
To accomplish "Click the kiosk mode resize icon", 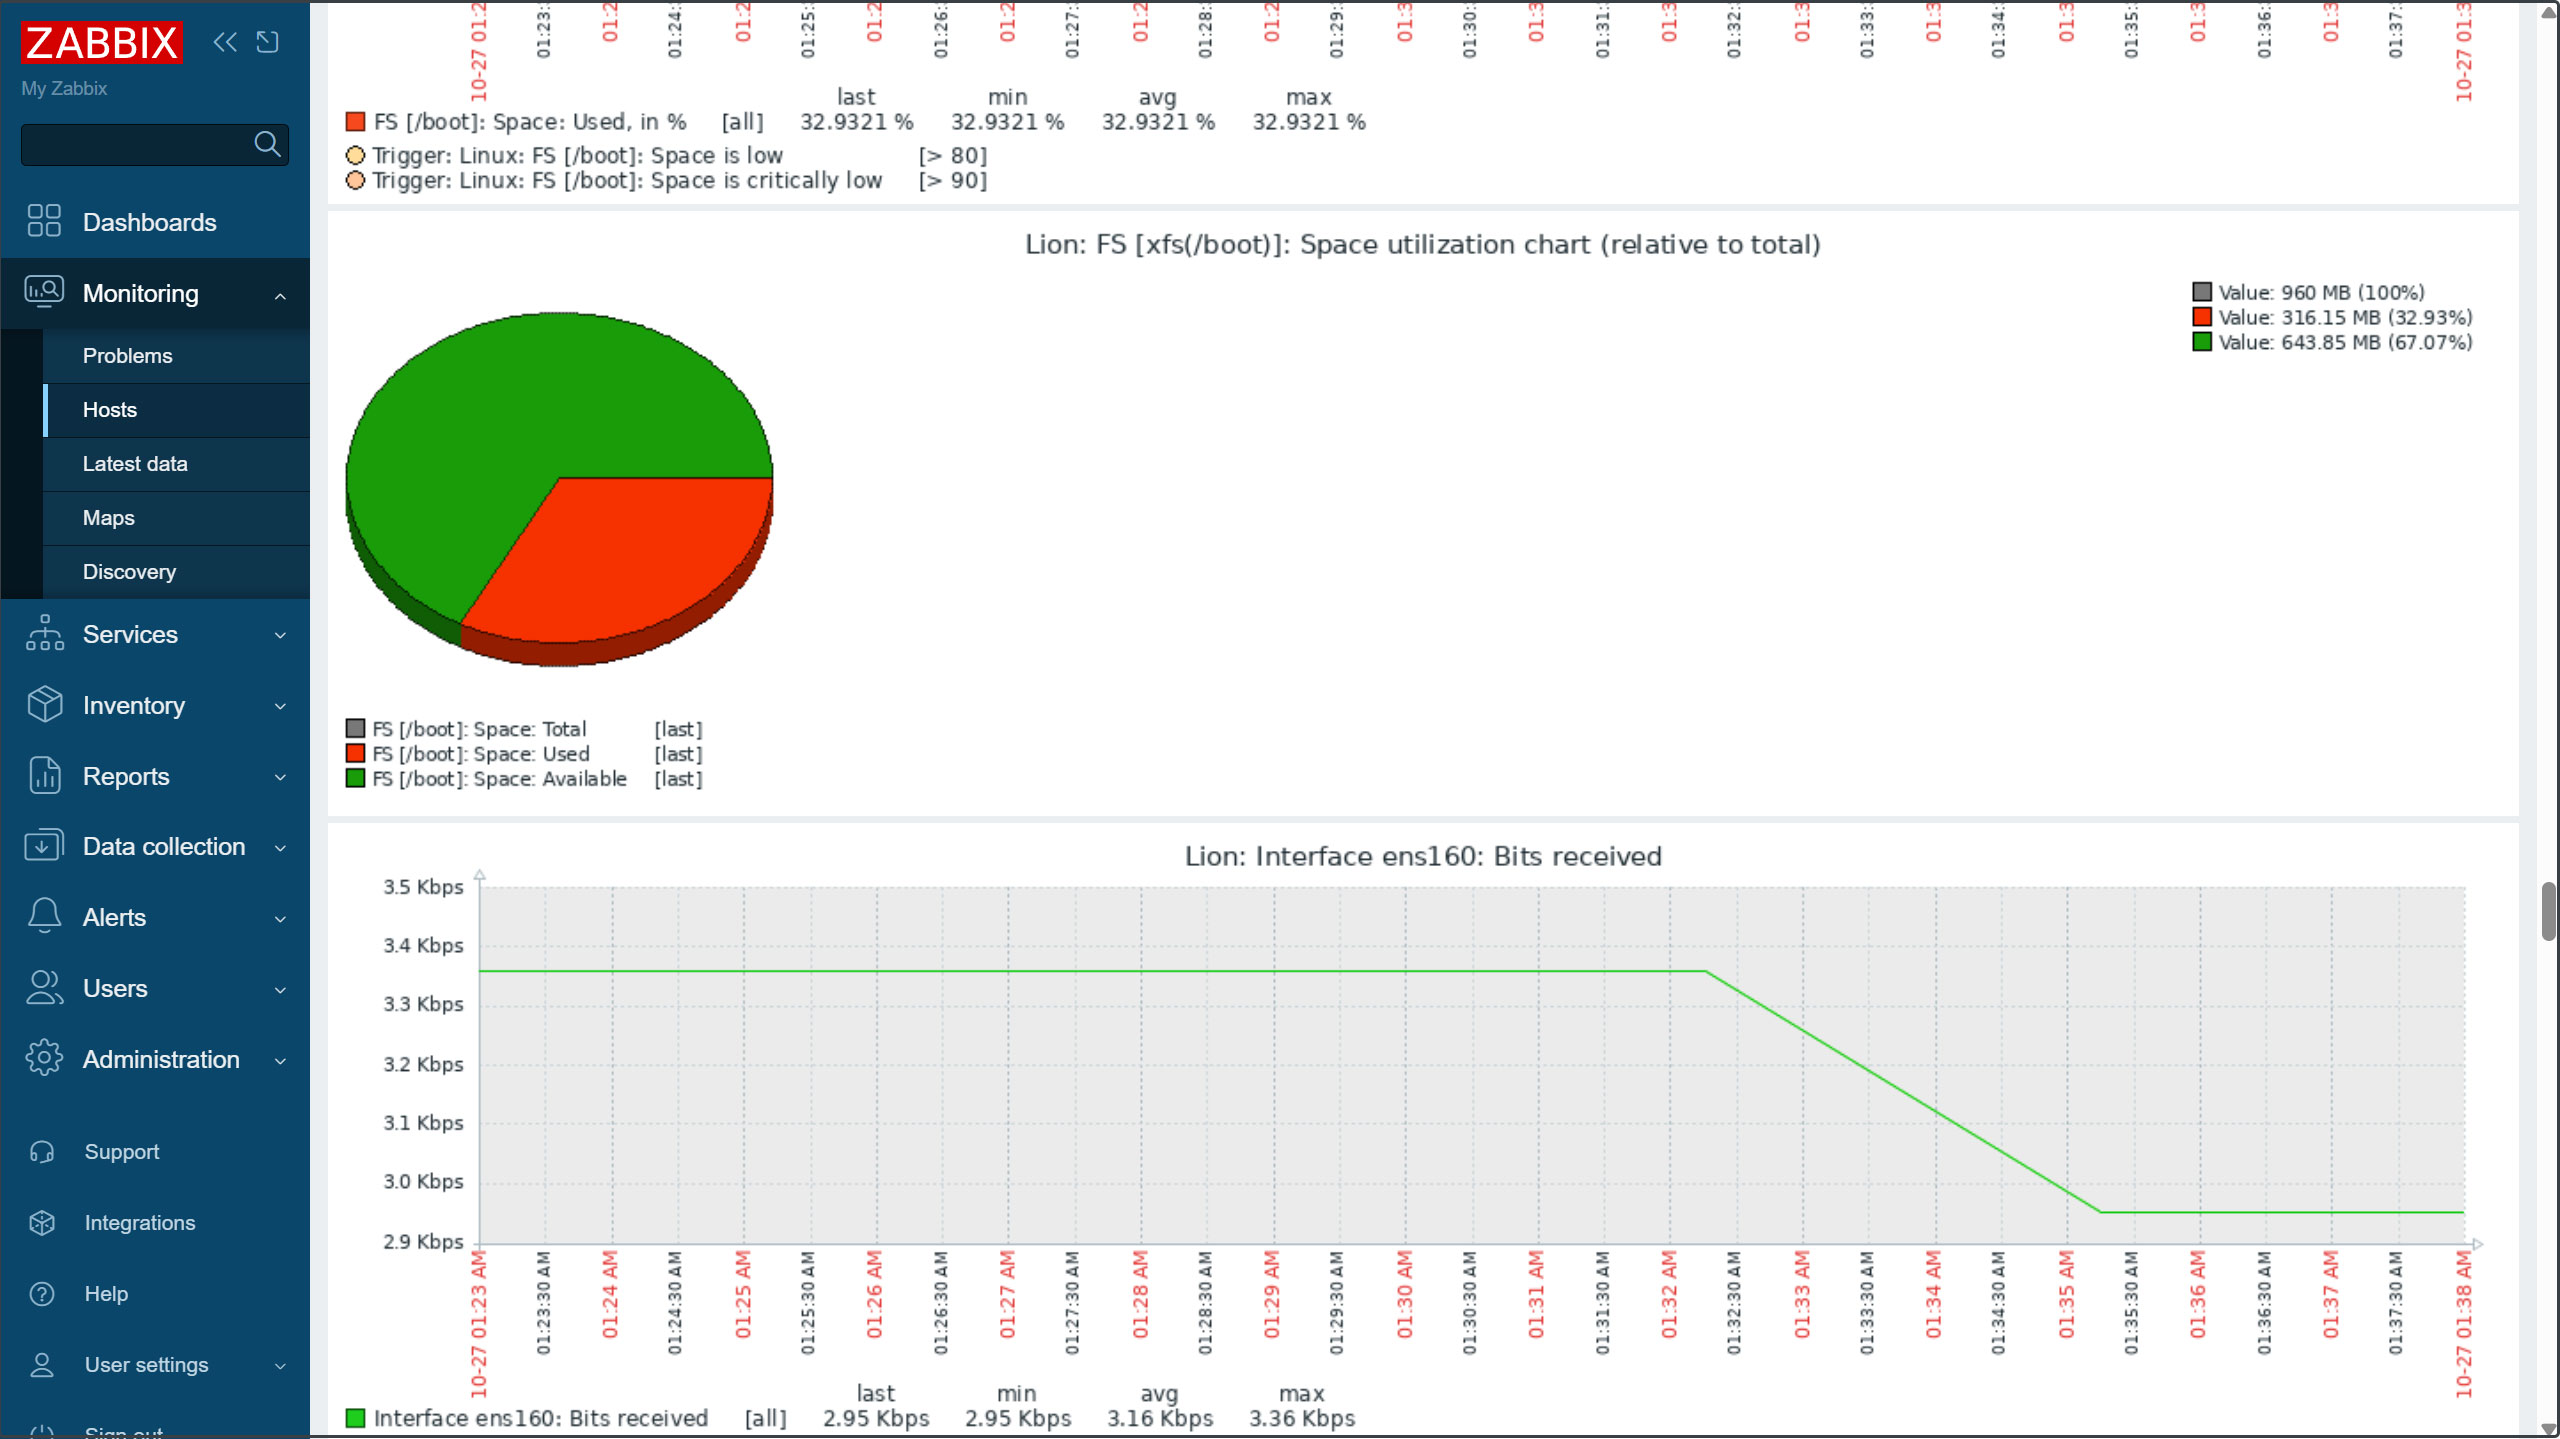I will 267,42.
